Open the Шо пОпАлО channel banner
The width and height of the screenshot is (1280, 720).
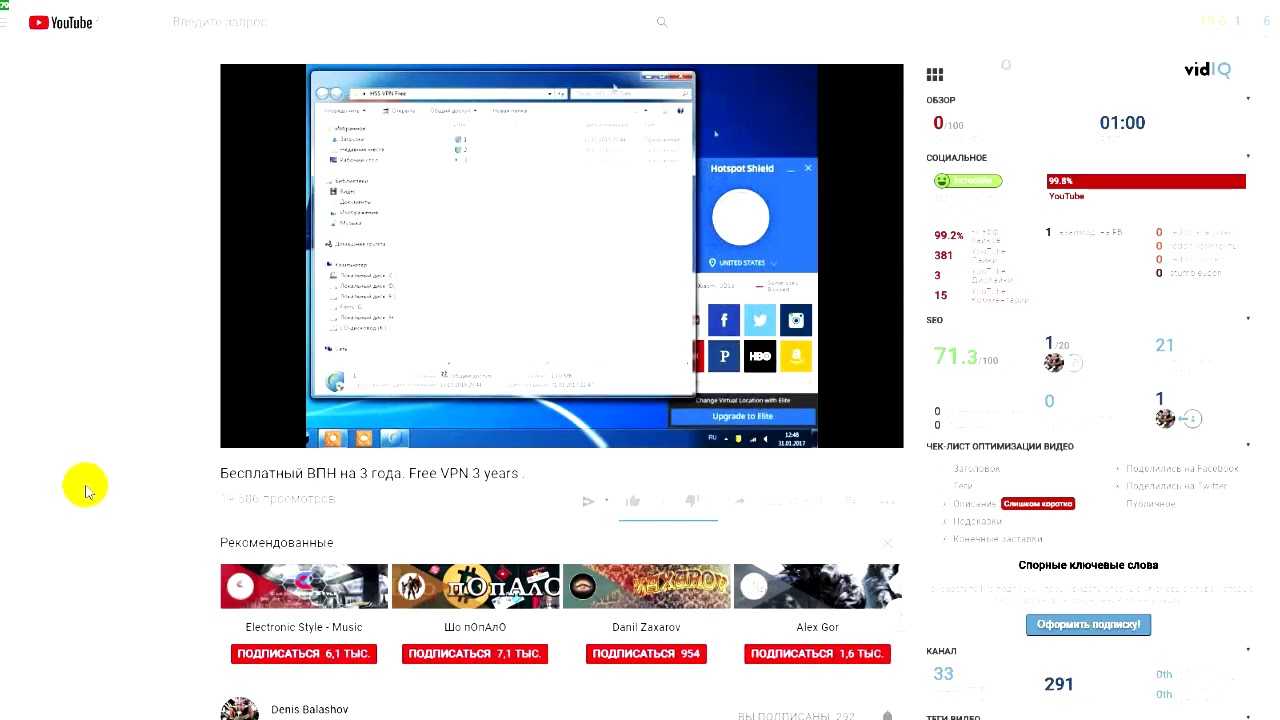[x=475, y=586]
